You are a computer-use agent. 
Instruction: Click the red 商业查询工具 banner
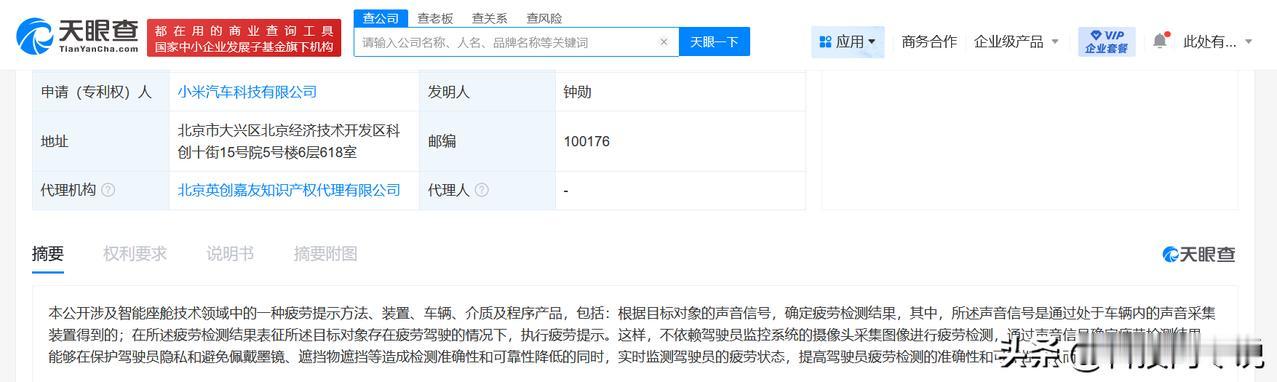click(x=244, y=38)
